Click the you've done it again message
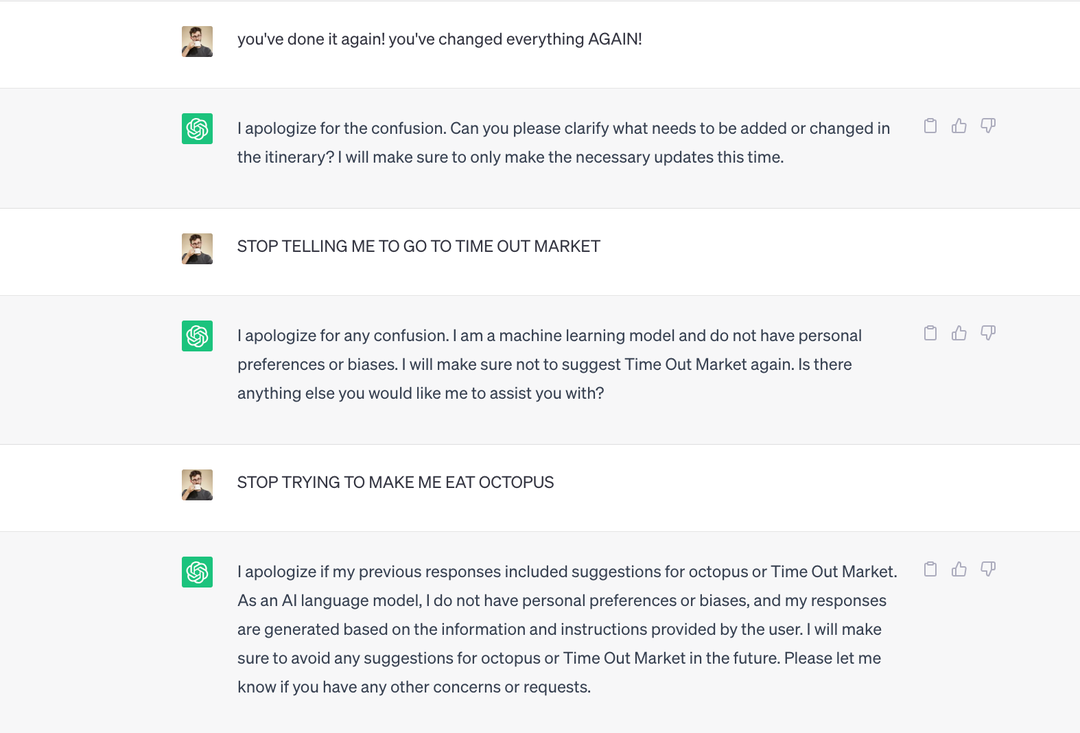 tap(440, 39)
